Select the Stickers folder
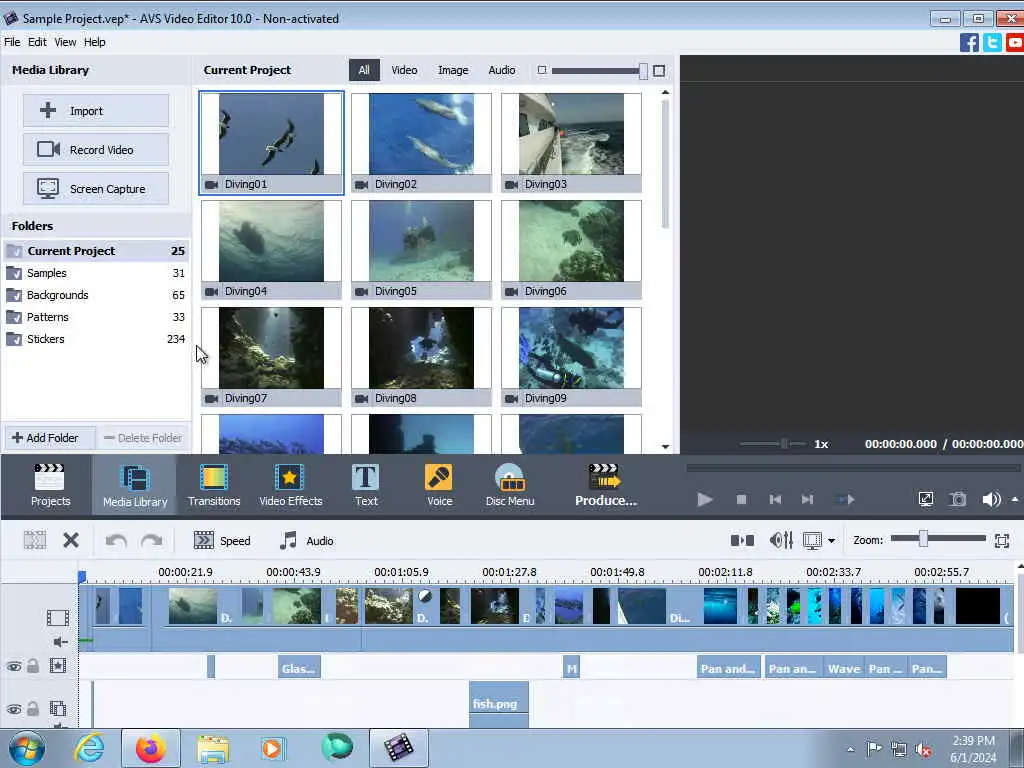 [x=95, y=339]
